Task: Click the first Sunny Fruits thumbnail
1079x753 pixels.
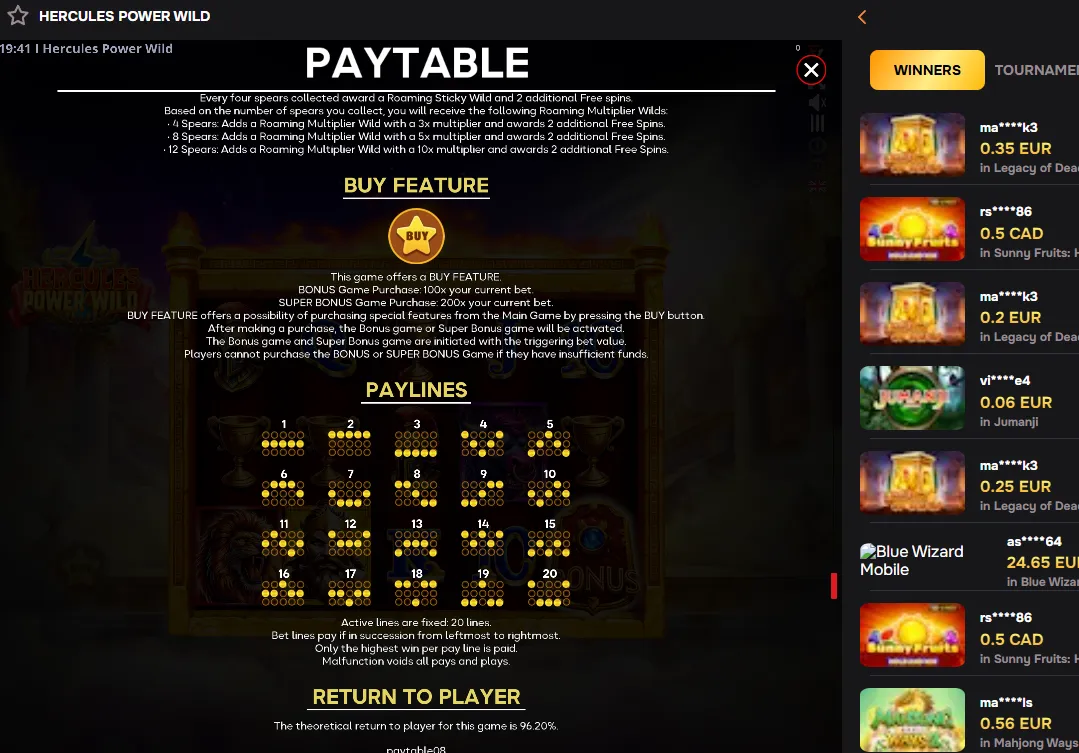Action: point(912,229)
